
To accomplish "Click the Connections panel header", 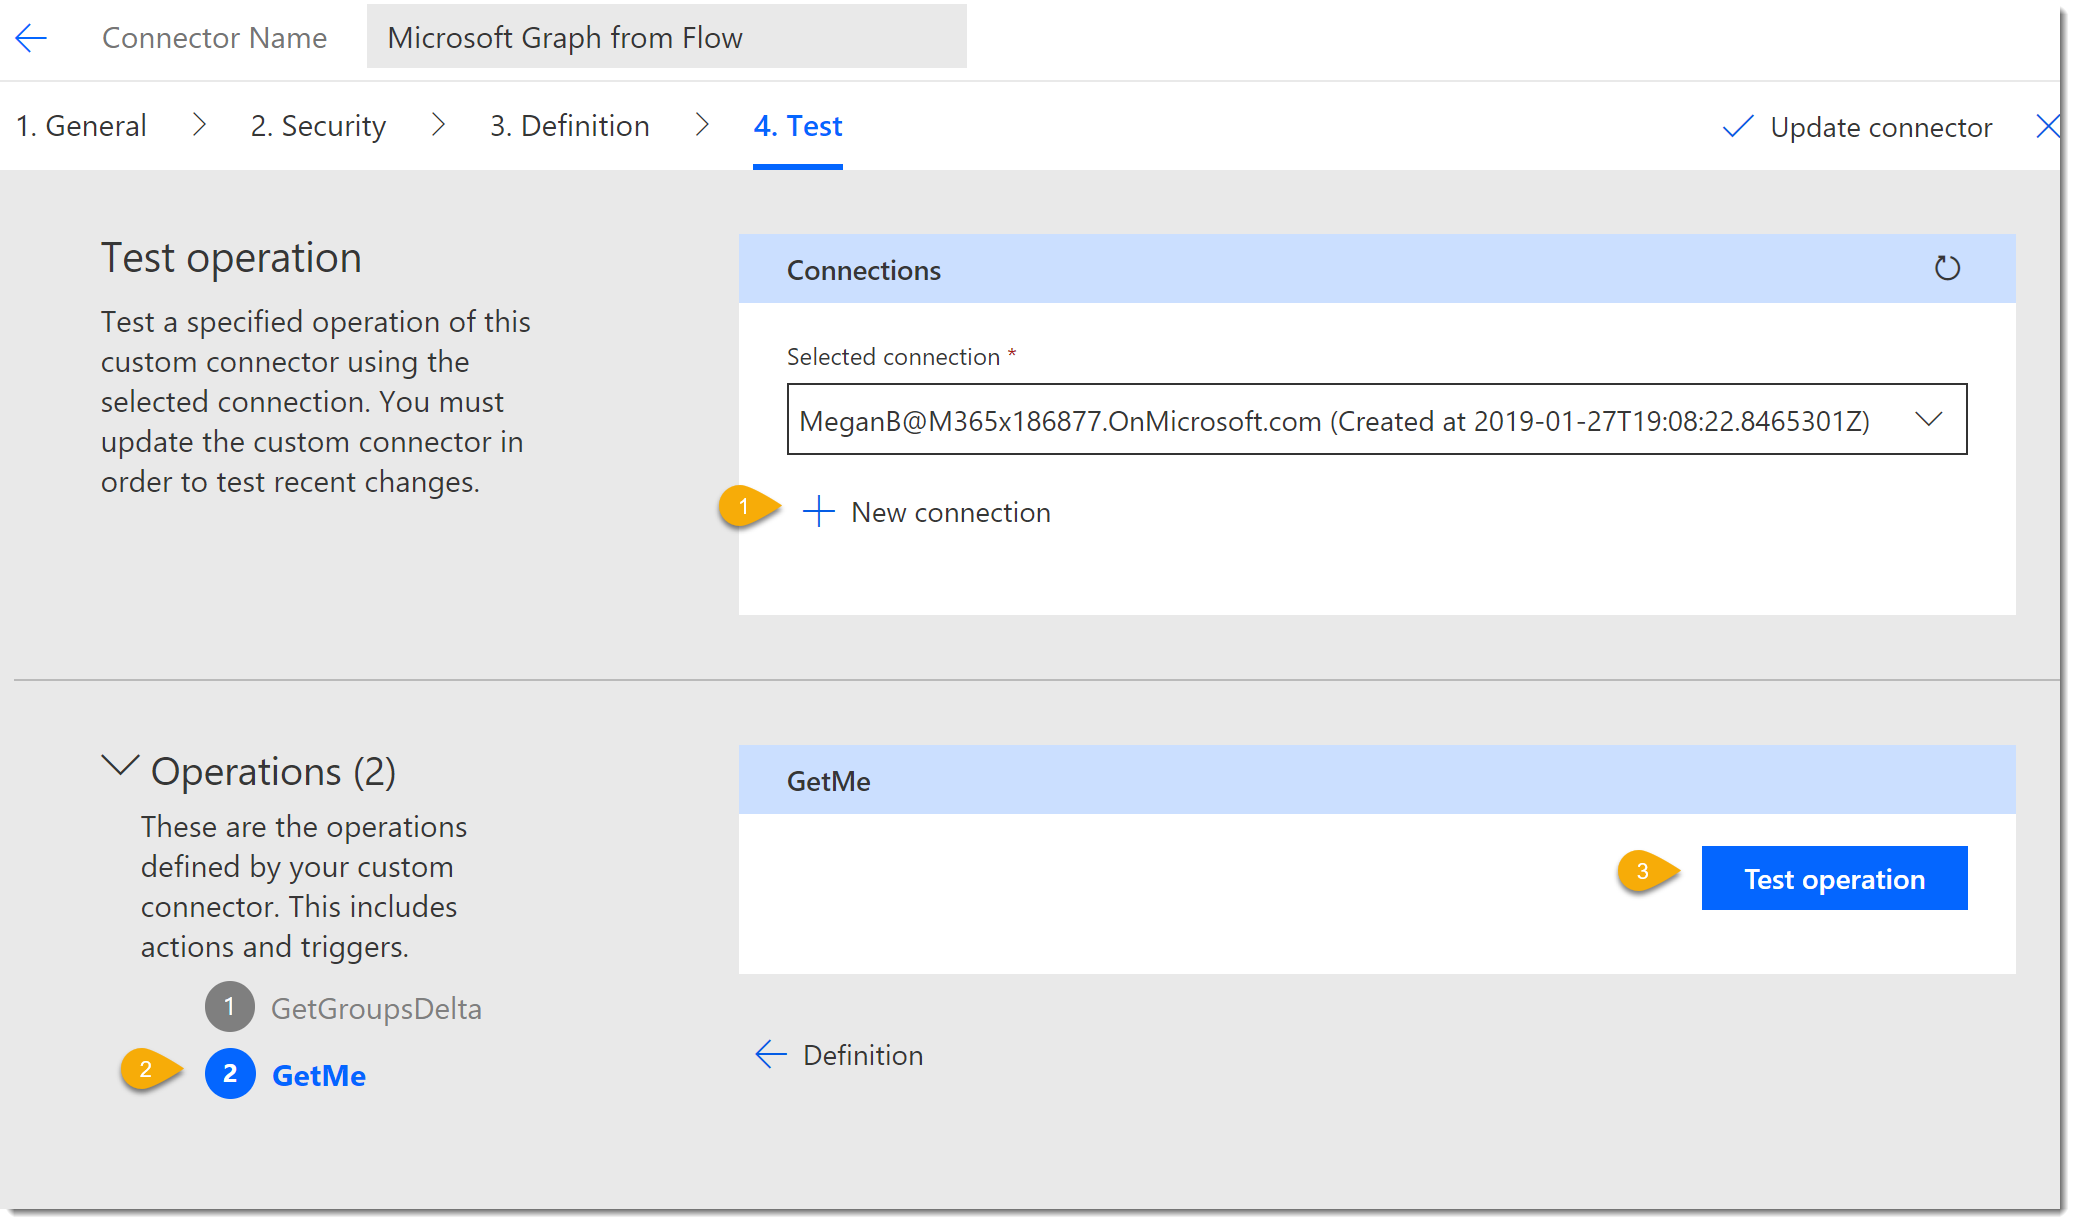I will (1376, 269).
